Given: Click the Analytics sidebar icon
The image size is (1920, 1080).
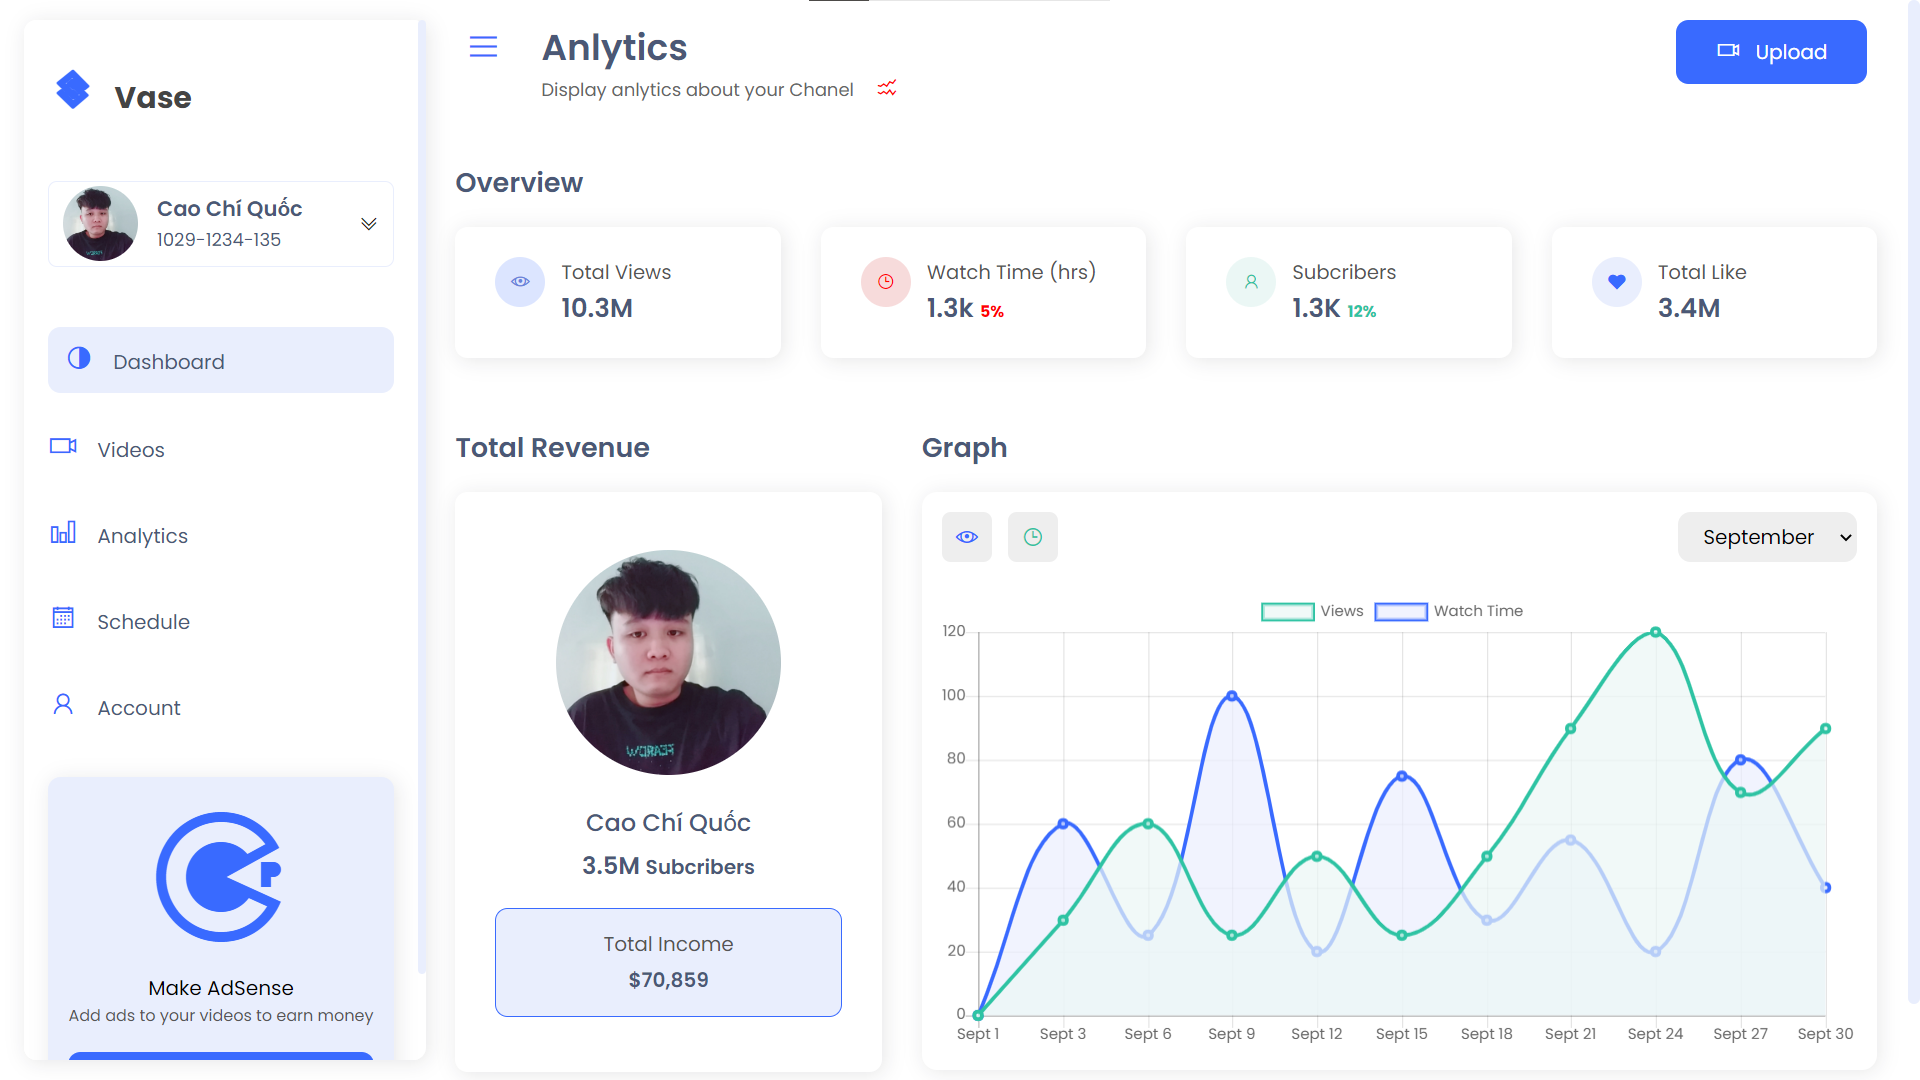Looking at the screenshot, I should click(x=62, y=534).
